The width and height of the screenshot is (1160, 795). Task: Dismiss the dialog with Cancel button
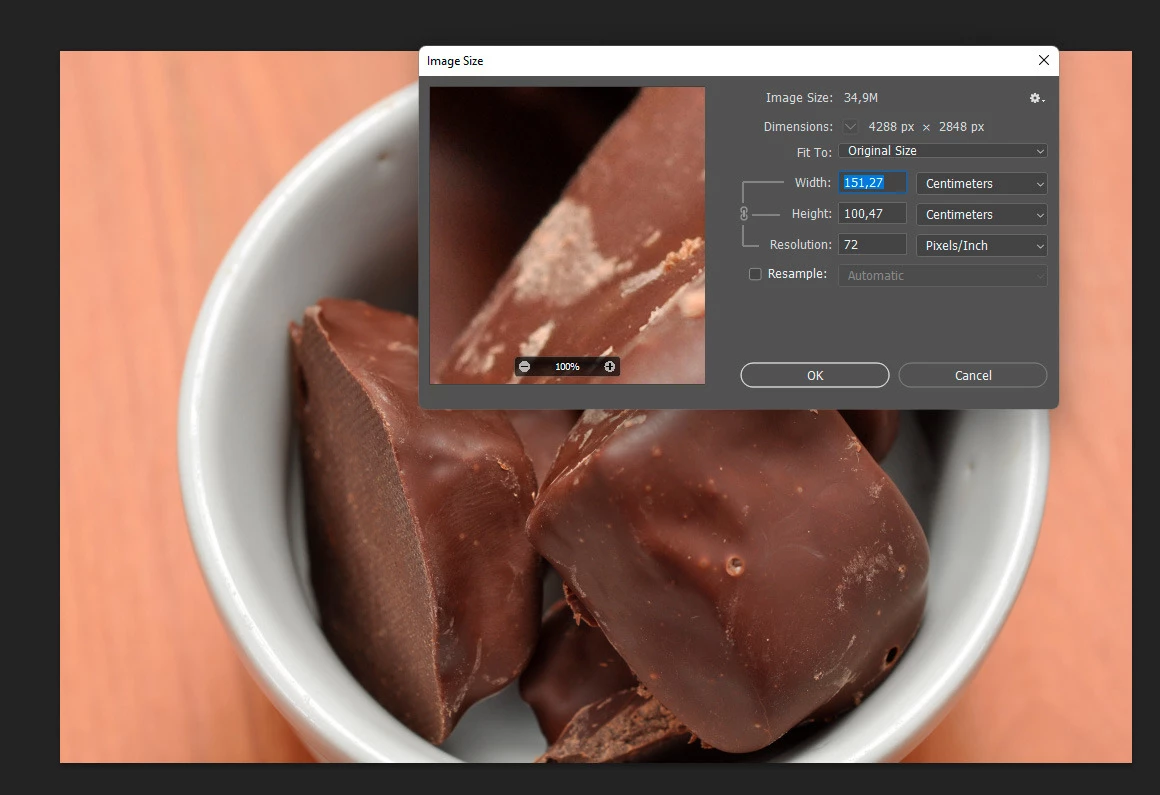(x=973, y=375)
